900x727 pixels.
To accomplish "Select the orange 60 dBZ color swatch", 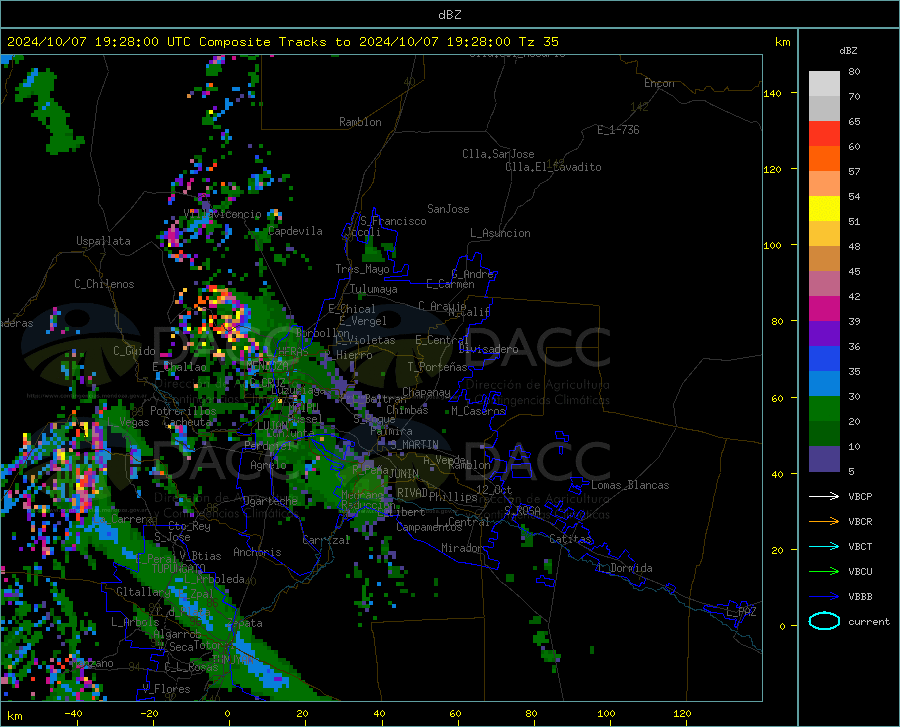I will 824,159.
